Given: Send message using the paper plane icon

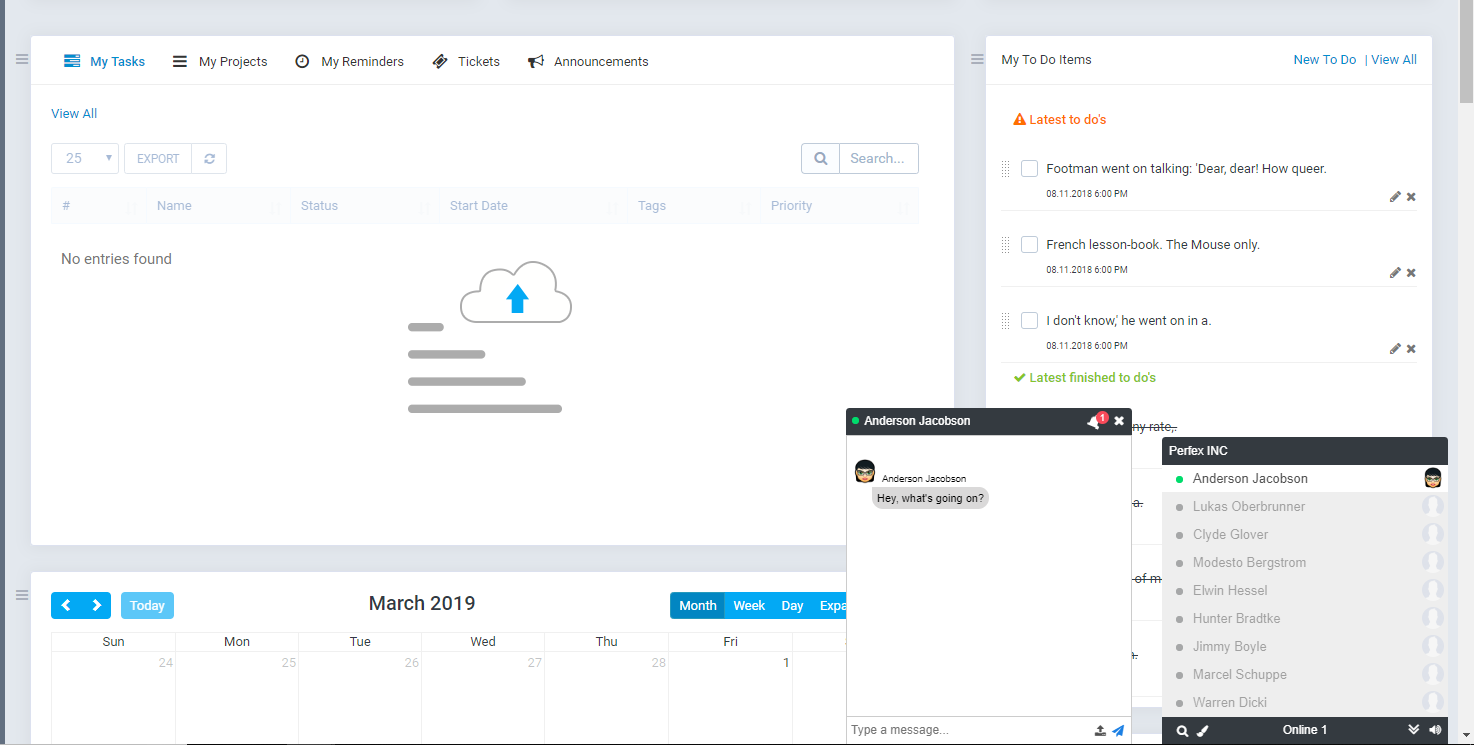Looking at the screenshot, I should coord(1117,730).
